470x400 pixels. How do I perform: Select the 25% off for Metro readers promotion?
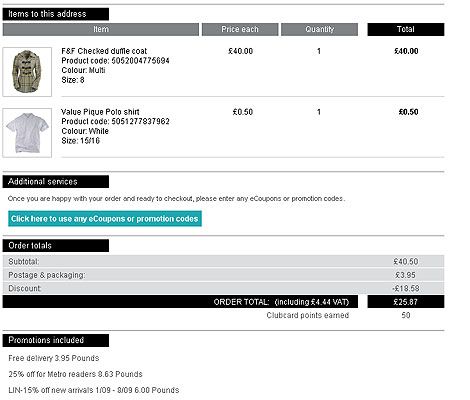click(75, 374)
